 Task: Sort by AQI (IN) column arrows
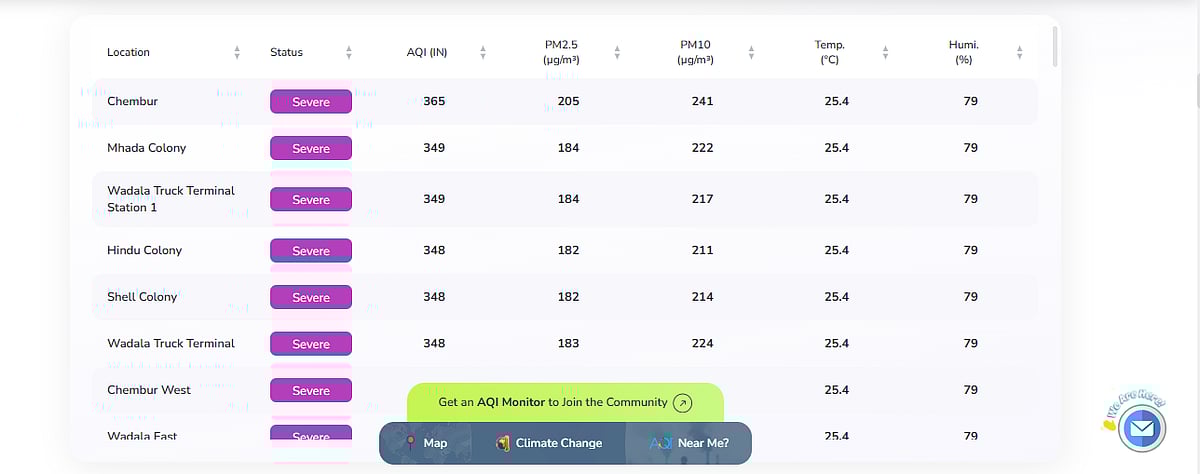click(483, 52)
